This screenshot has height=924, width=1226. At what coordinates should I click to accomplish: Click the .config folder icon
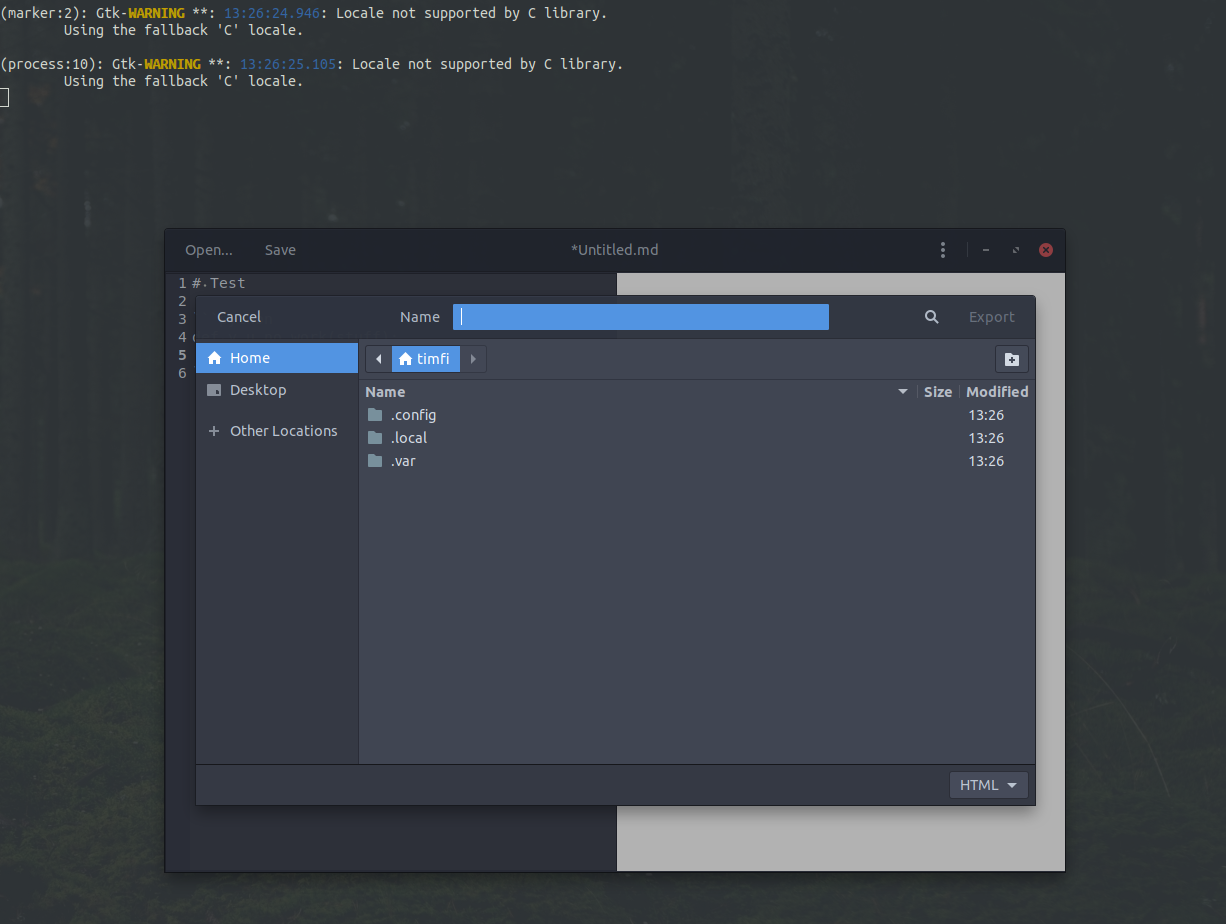point(375,415)
